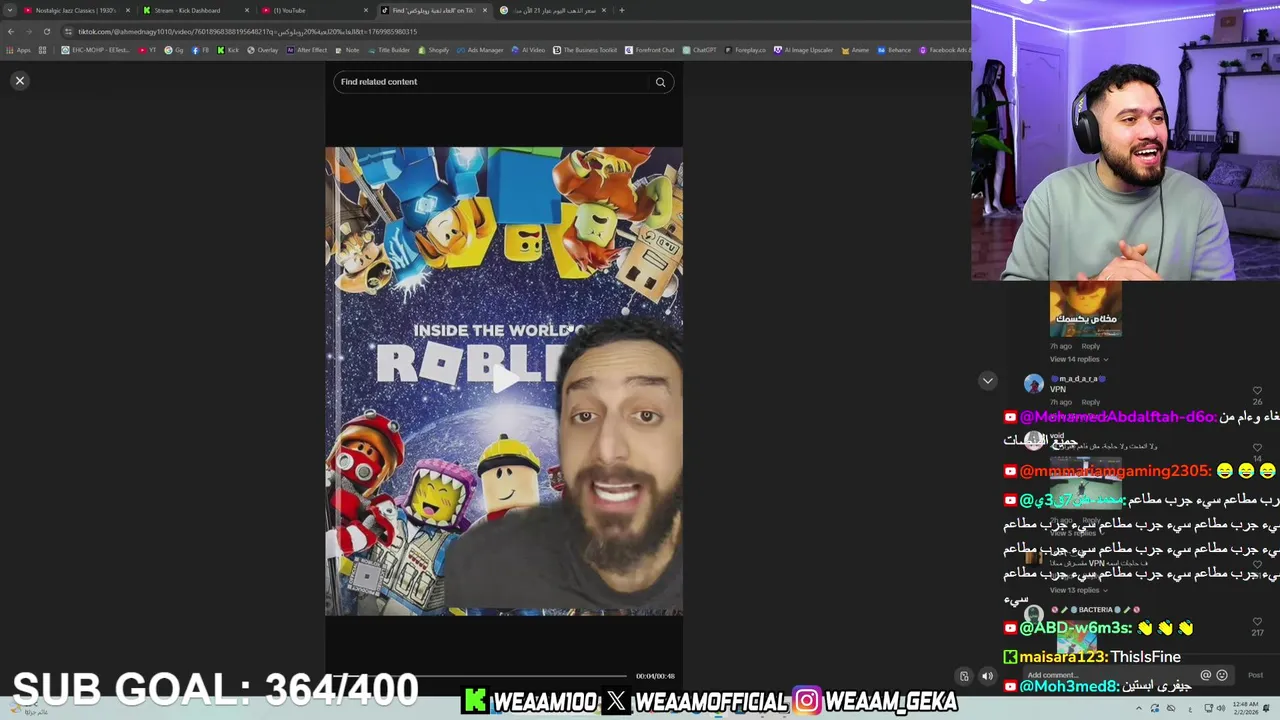
Task: Go back in browser history
Action: (x=11, y=31)
